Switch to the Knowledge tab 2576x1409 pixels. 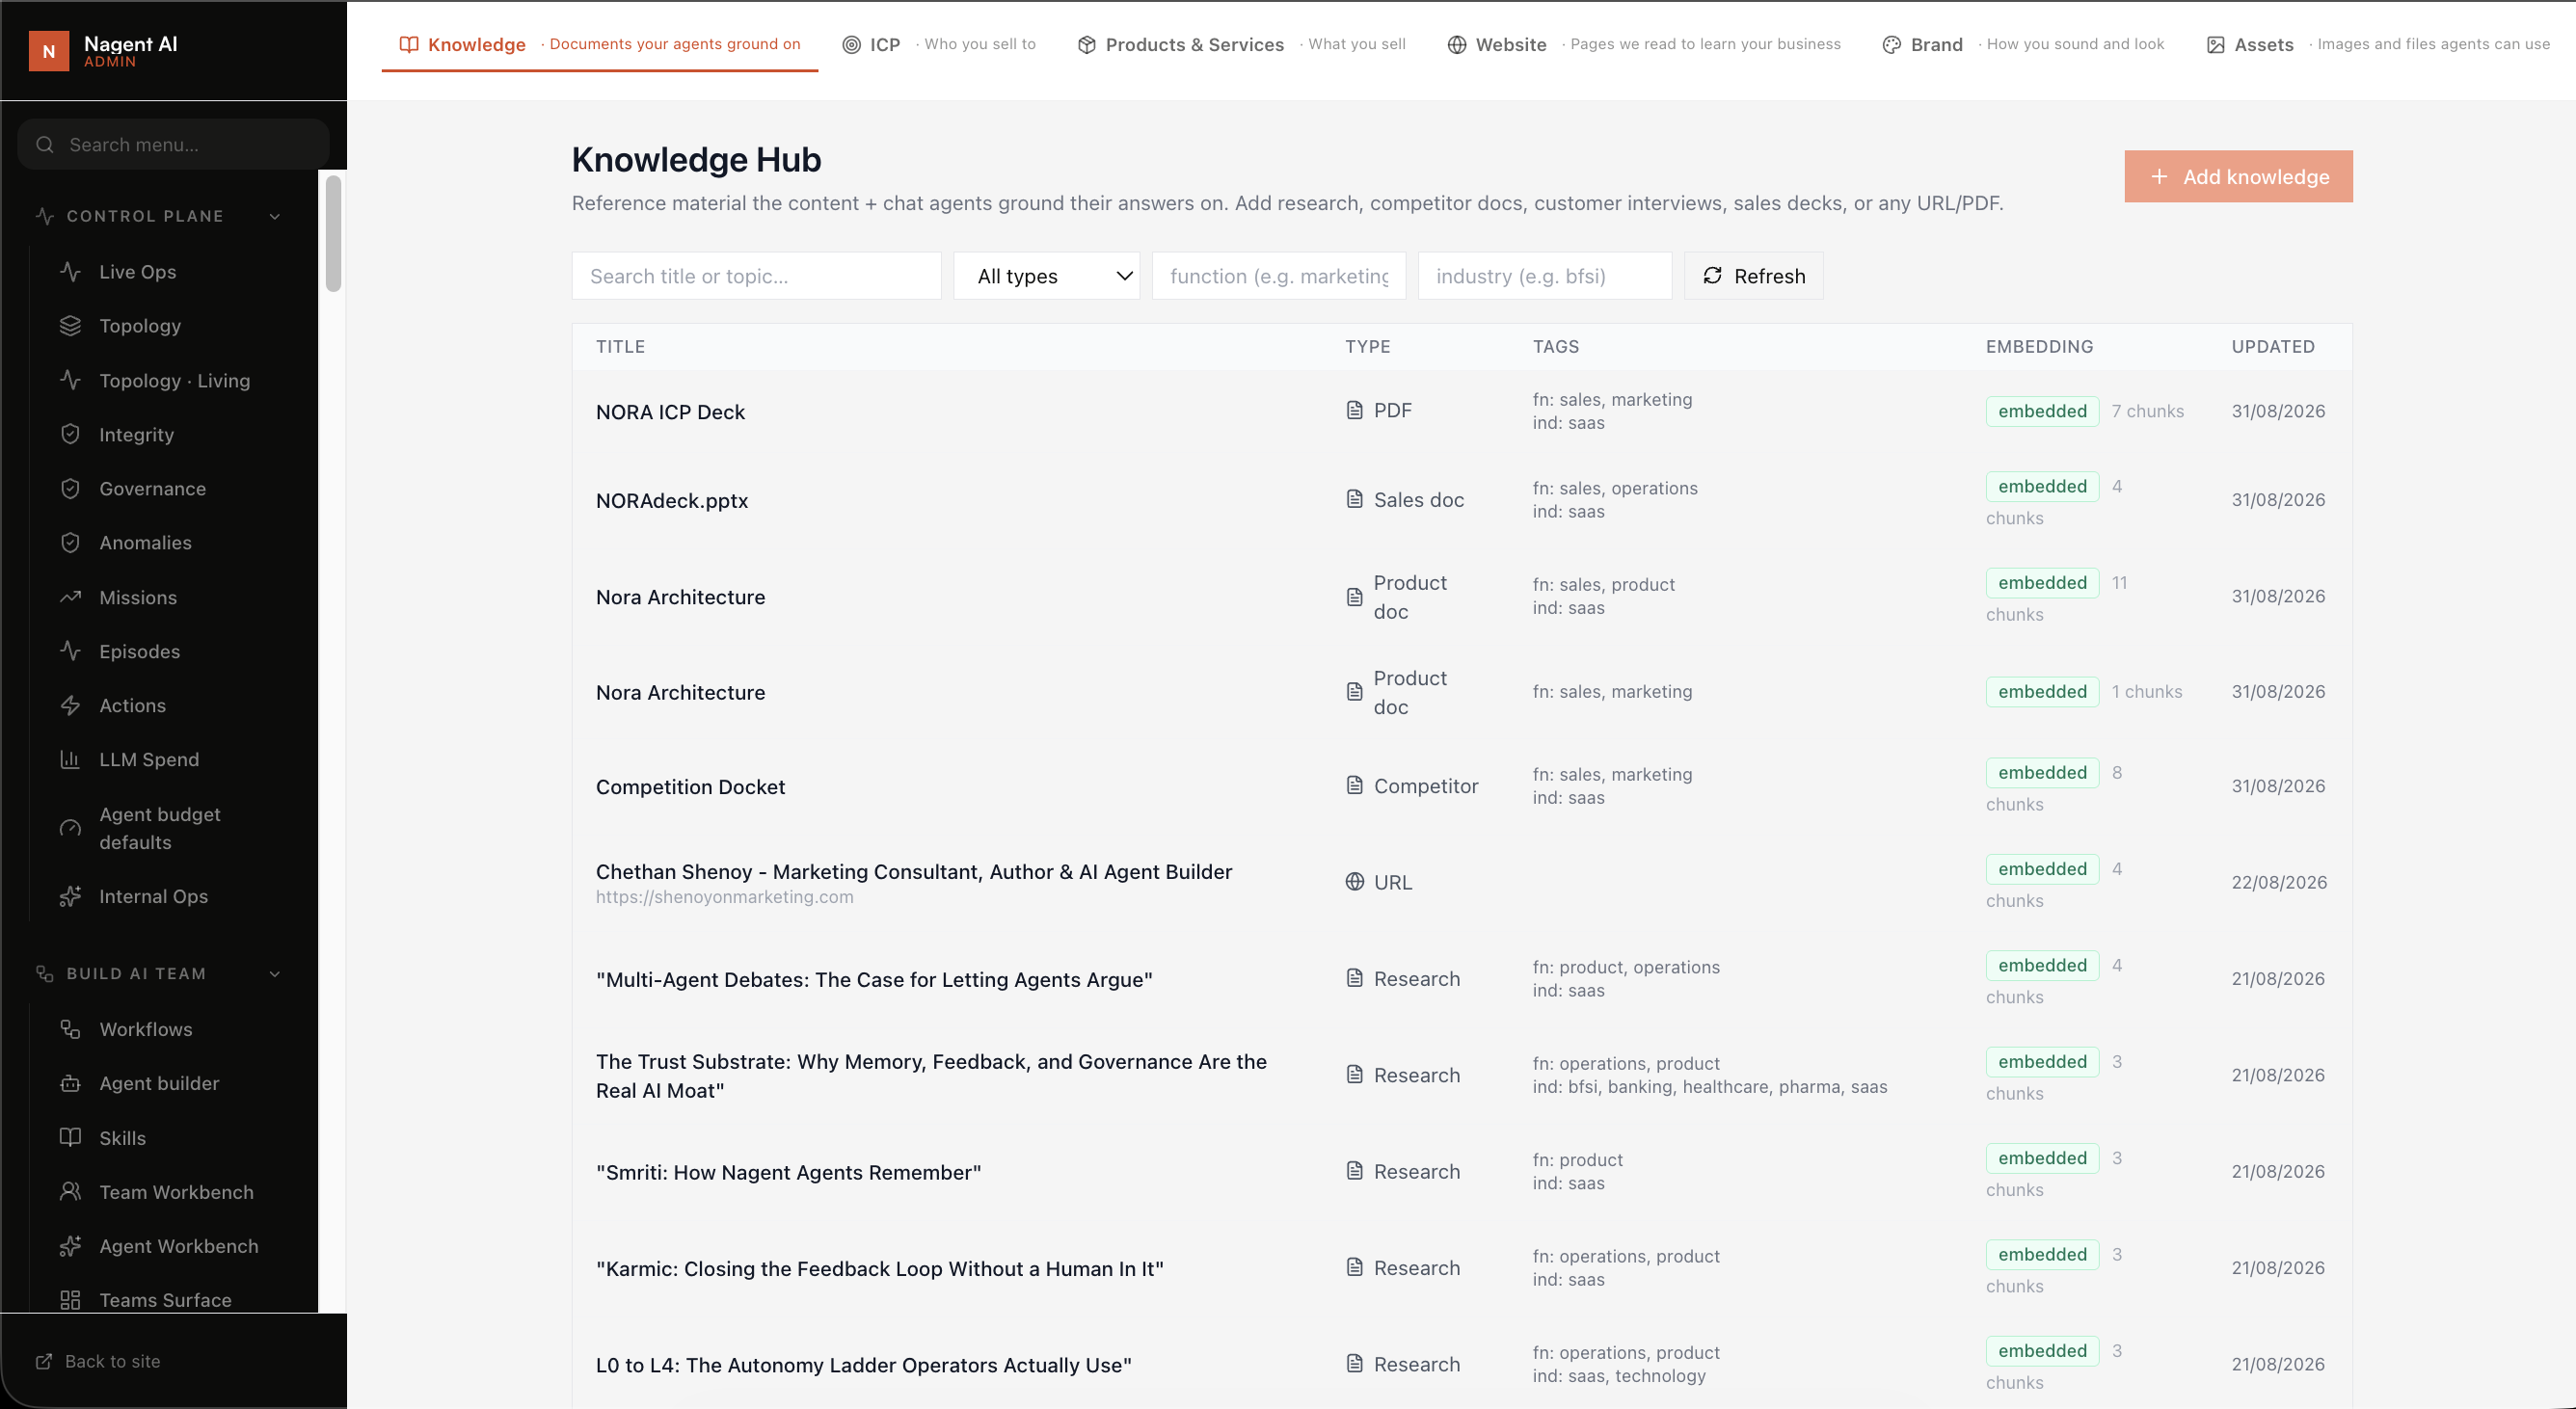[x=599, y=44]
